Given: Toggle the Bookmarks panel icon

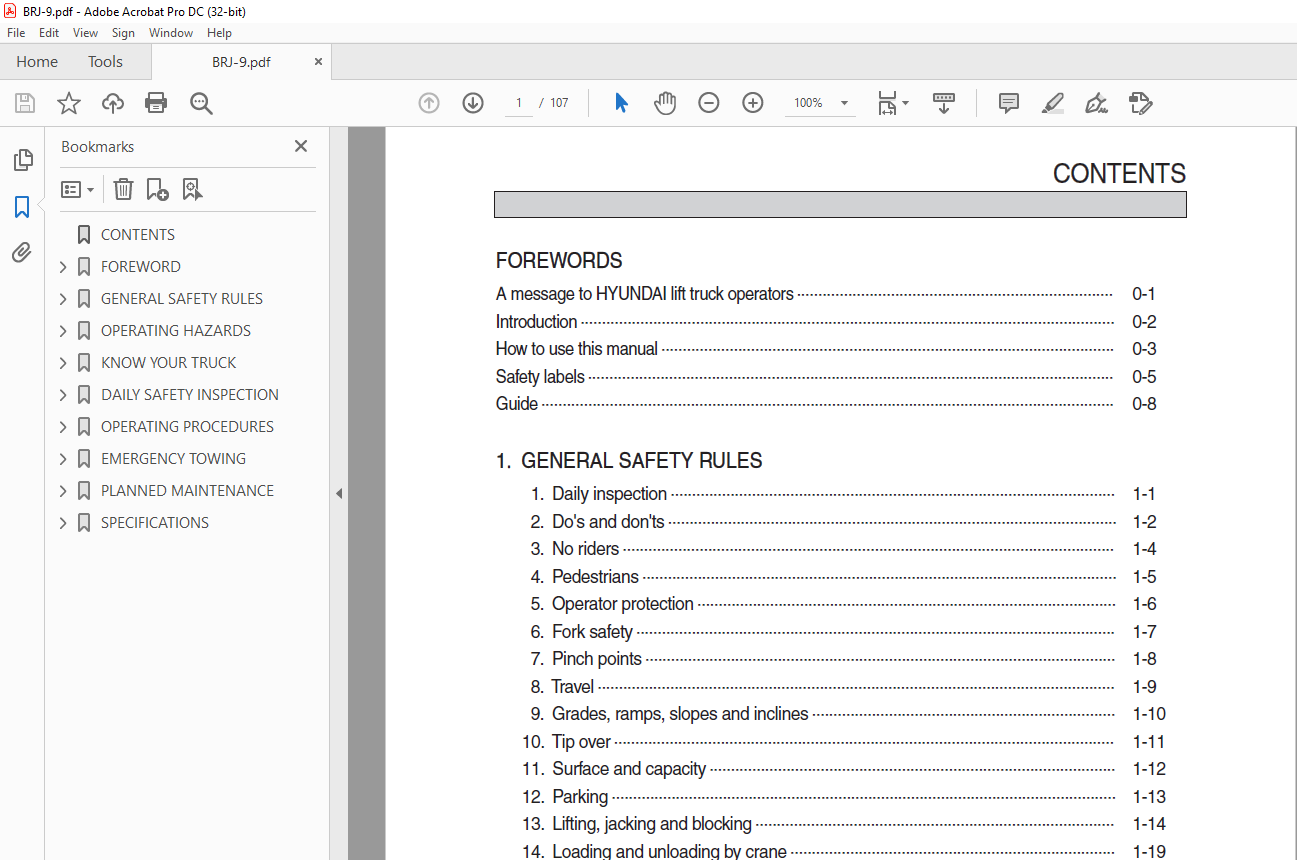Looking at the screenshot, I should (22, 207).
